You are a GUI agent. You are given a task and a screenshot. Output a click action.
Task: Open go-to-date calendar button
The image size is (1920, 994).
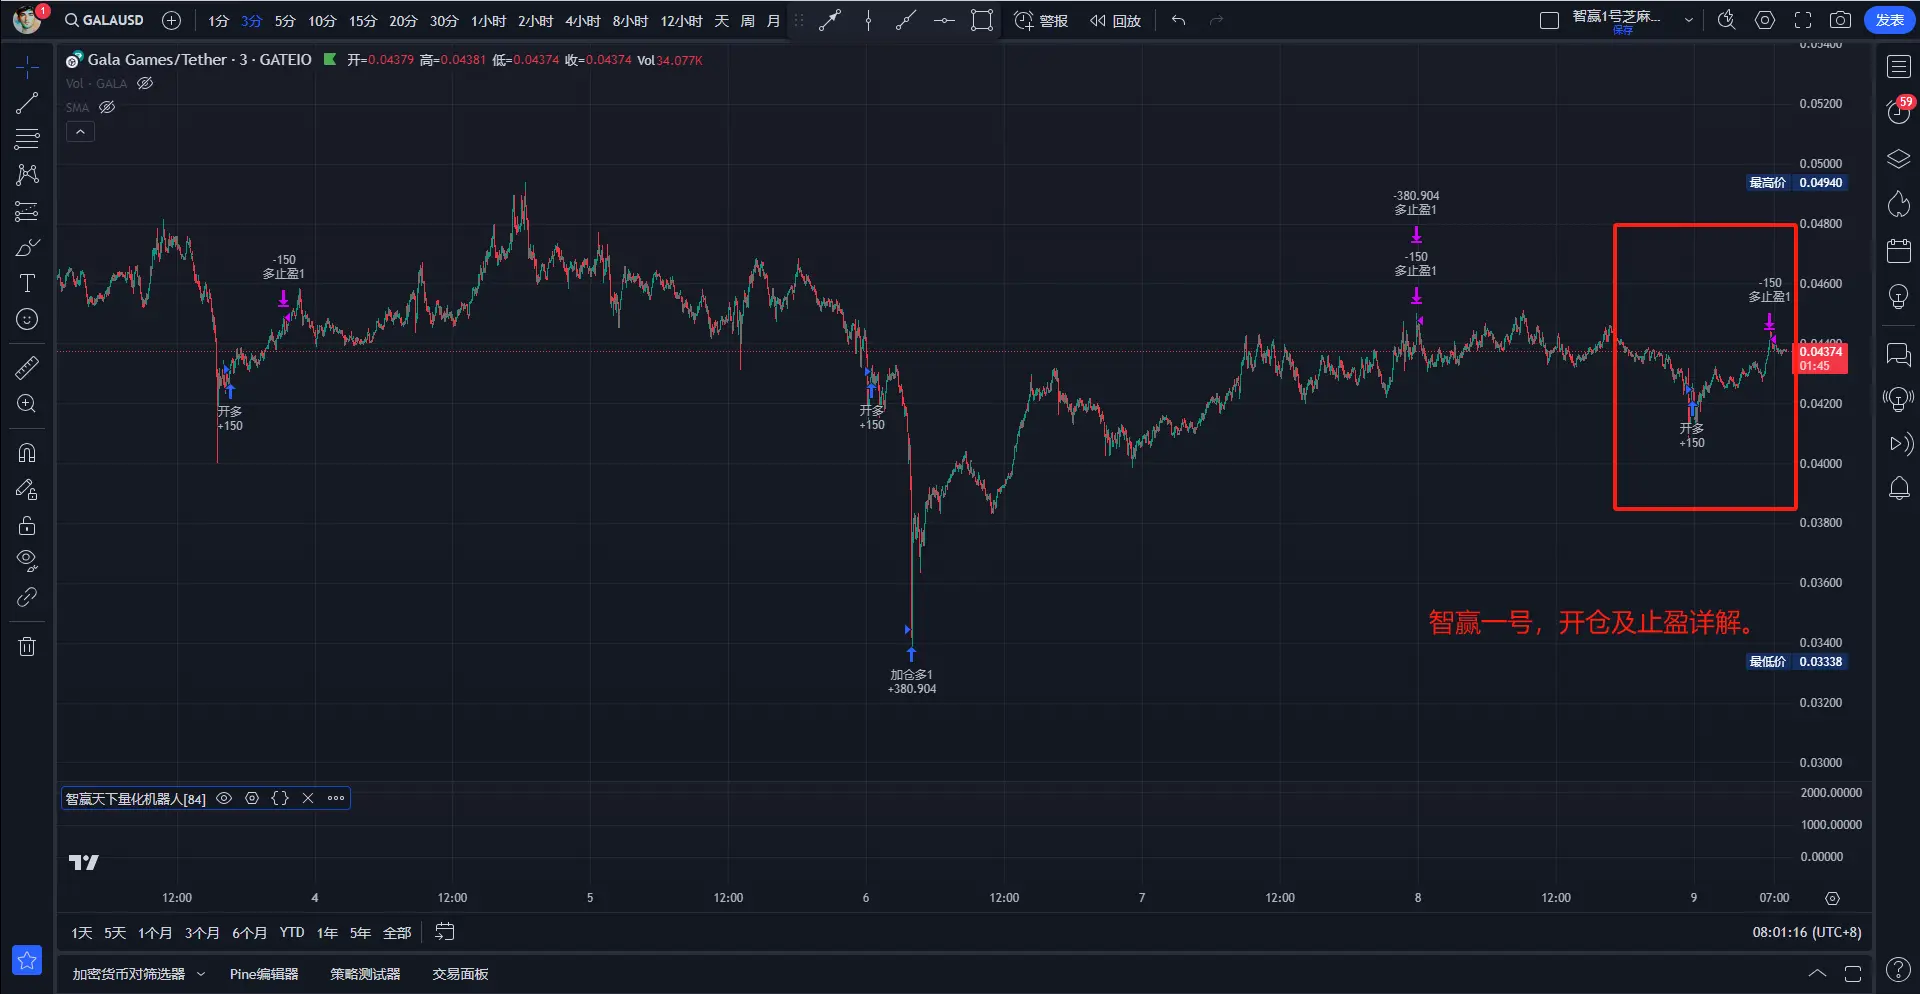click(445, 932)
